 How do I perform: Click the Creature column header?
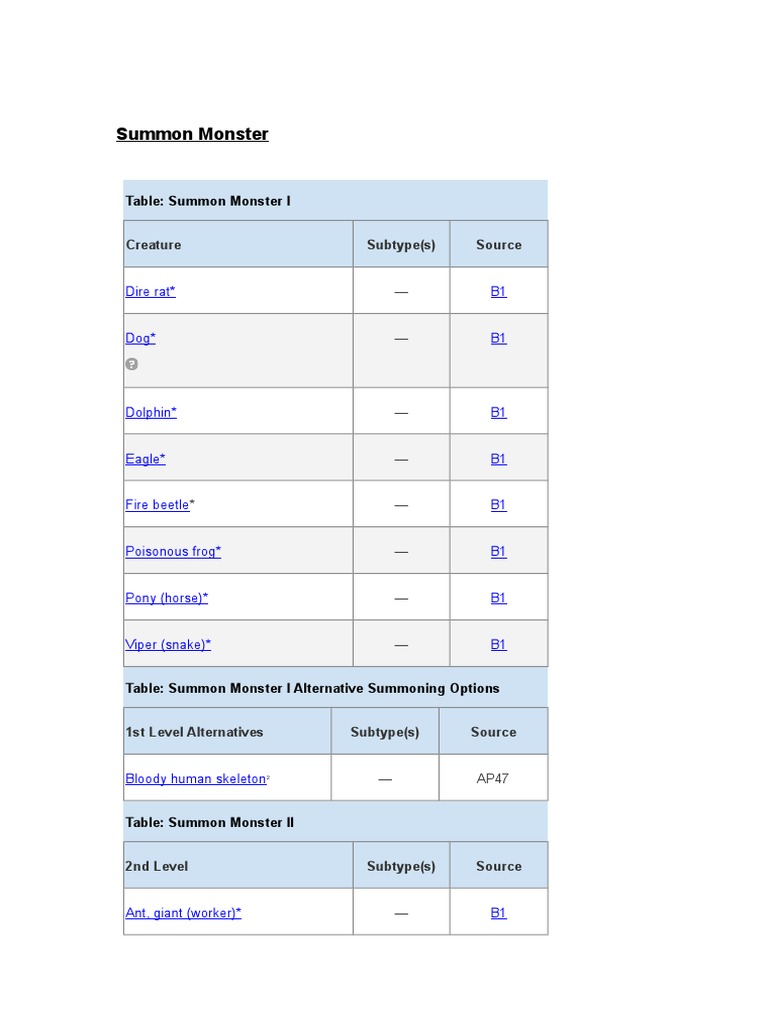coord(154,245)
